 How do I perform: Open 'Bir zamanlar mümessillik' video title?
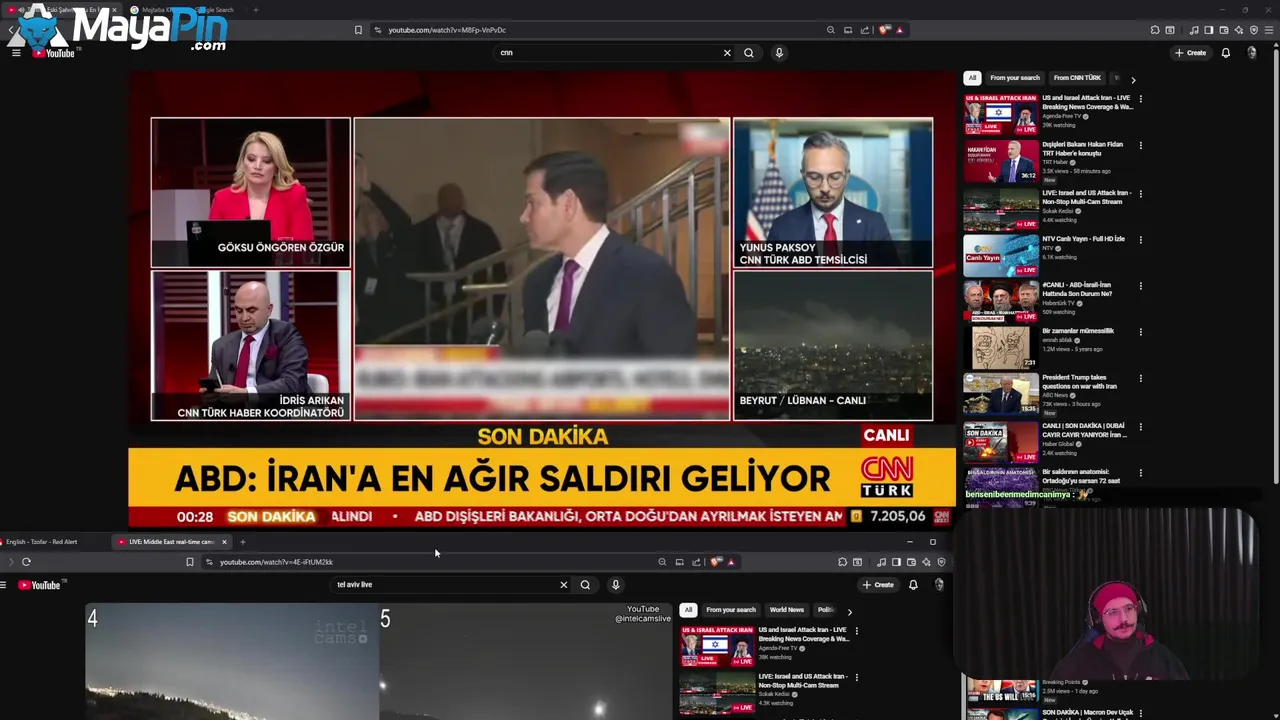tap(1078, 331)
